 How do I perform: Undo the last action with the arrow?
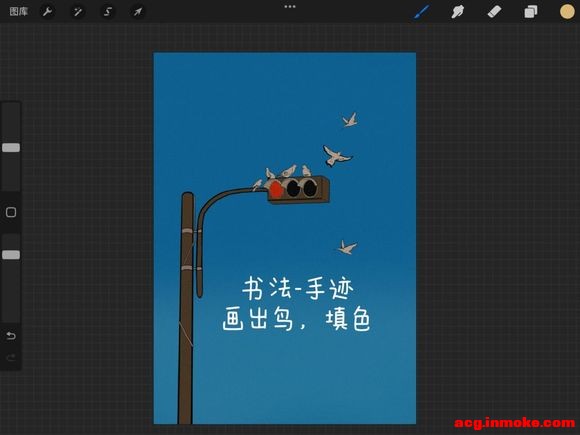[11, 335]
